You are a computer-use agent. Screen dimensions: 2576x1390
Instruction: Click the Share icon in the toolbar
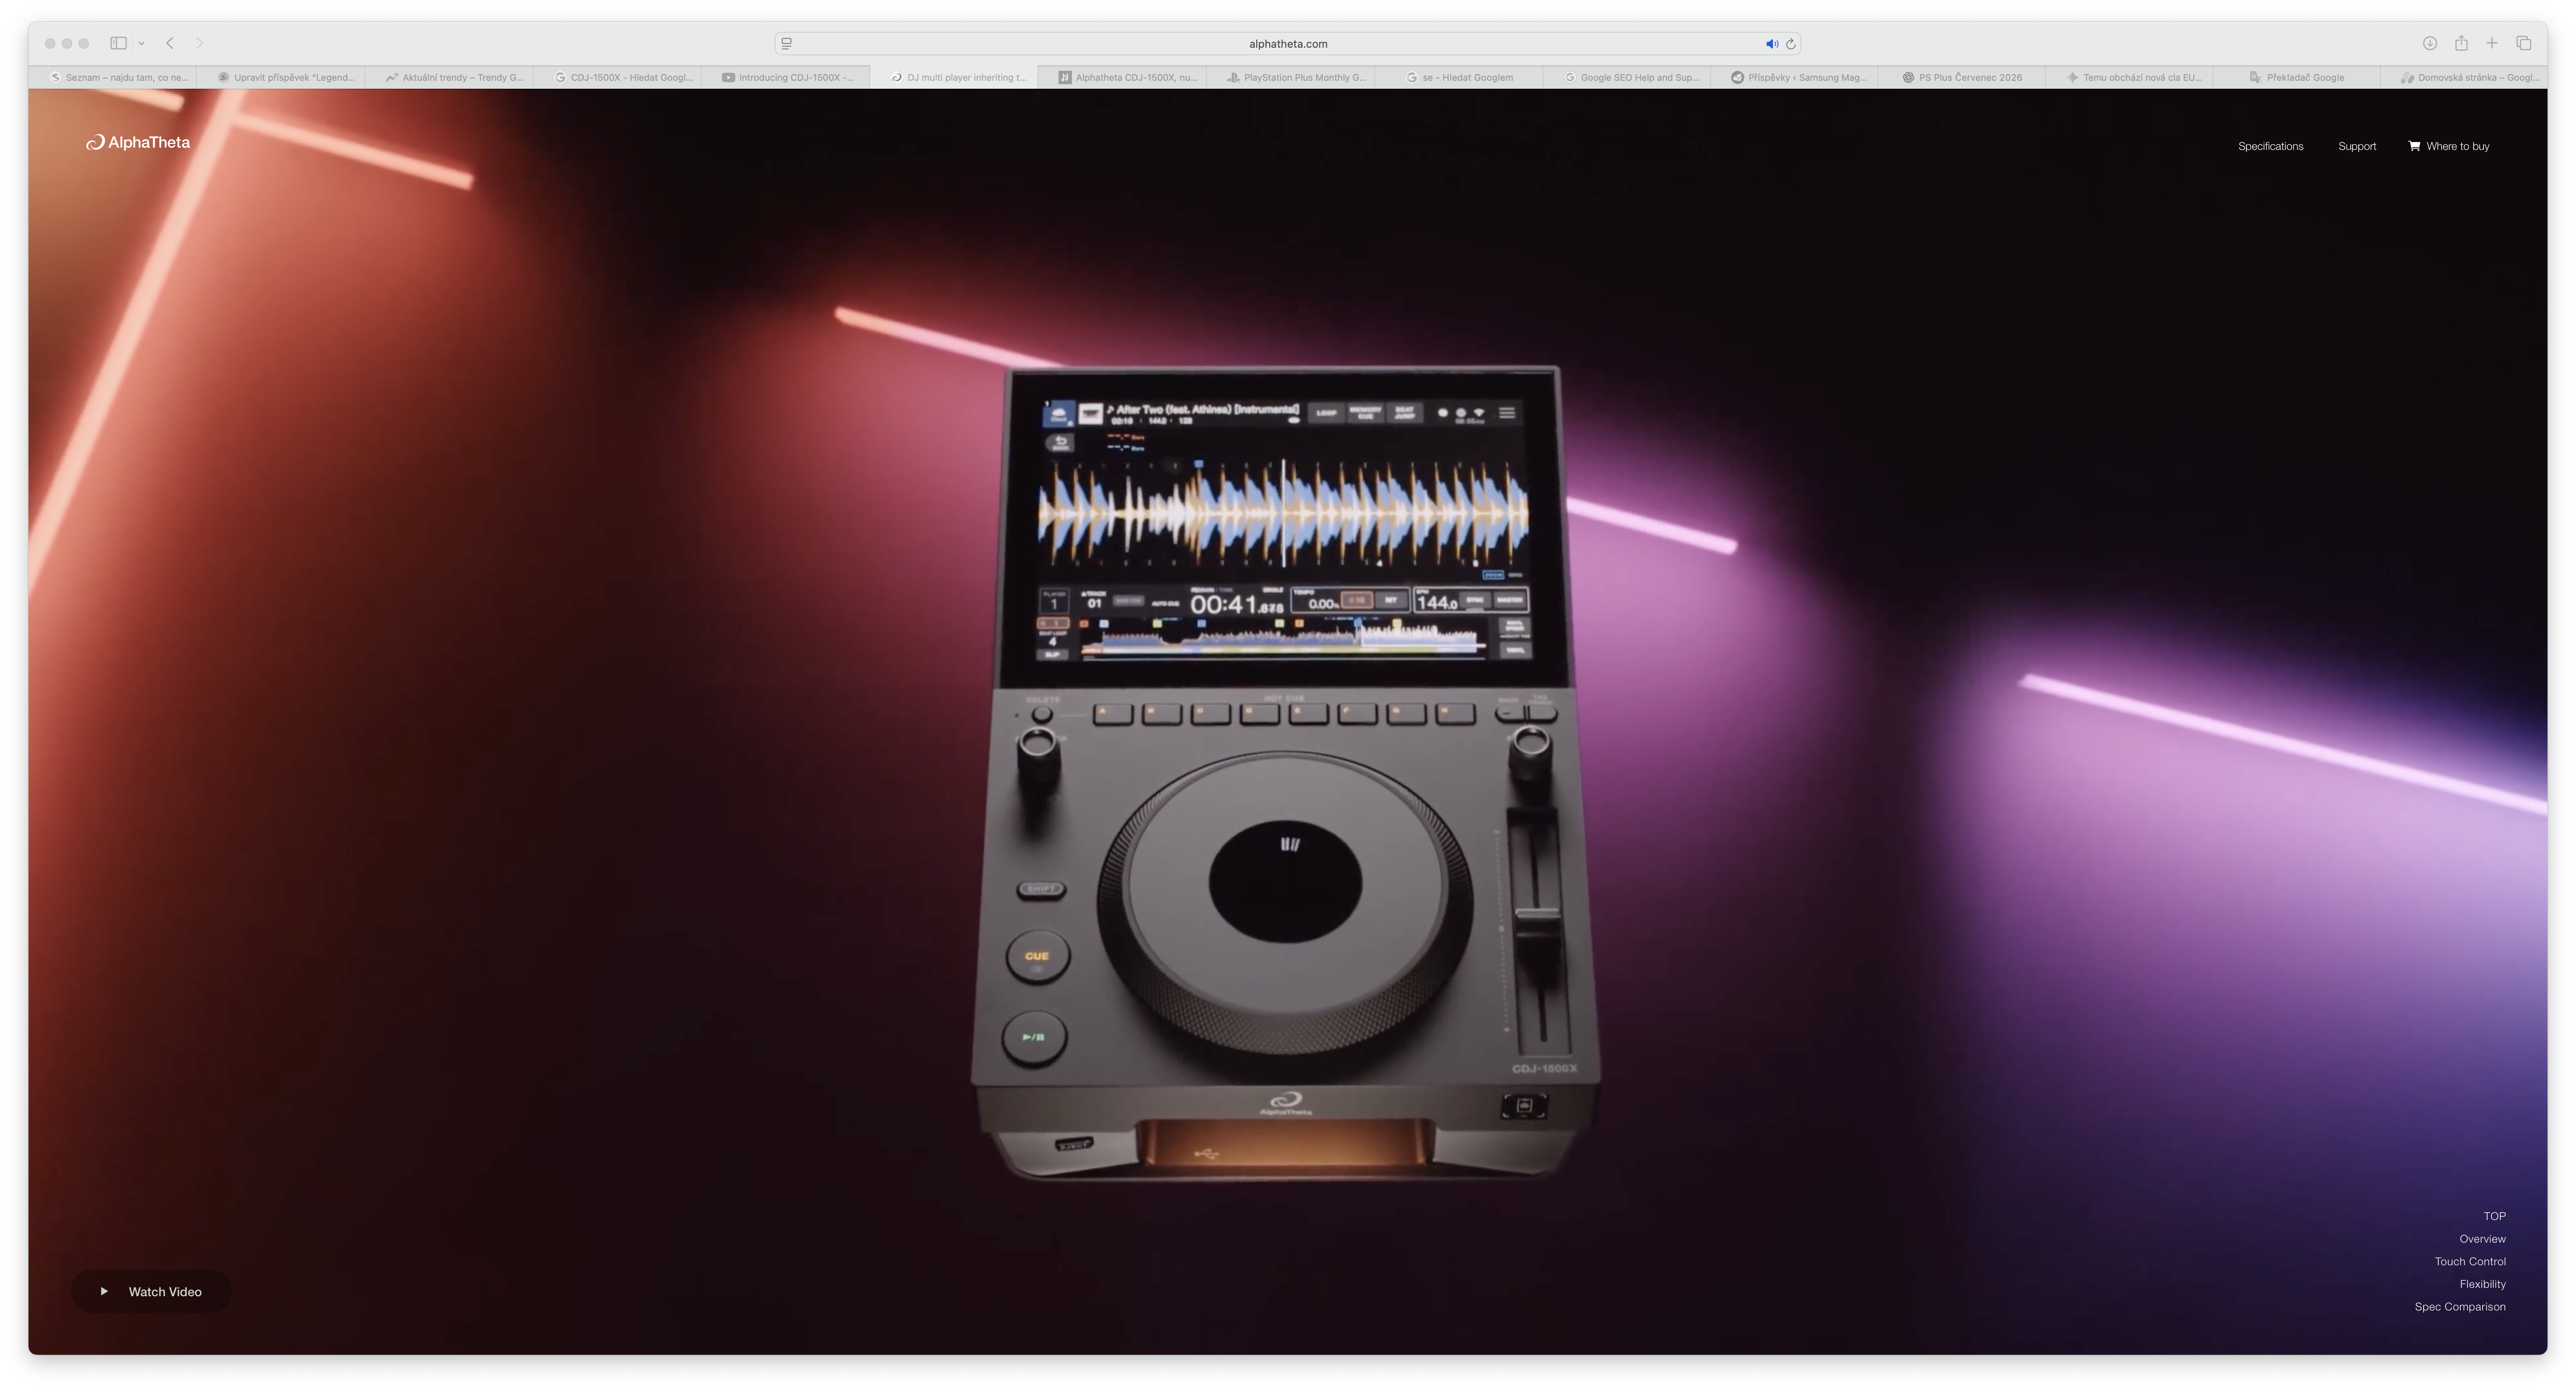pos(2461,43)
